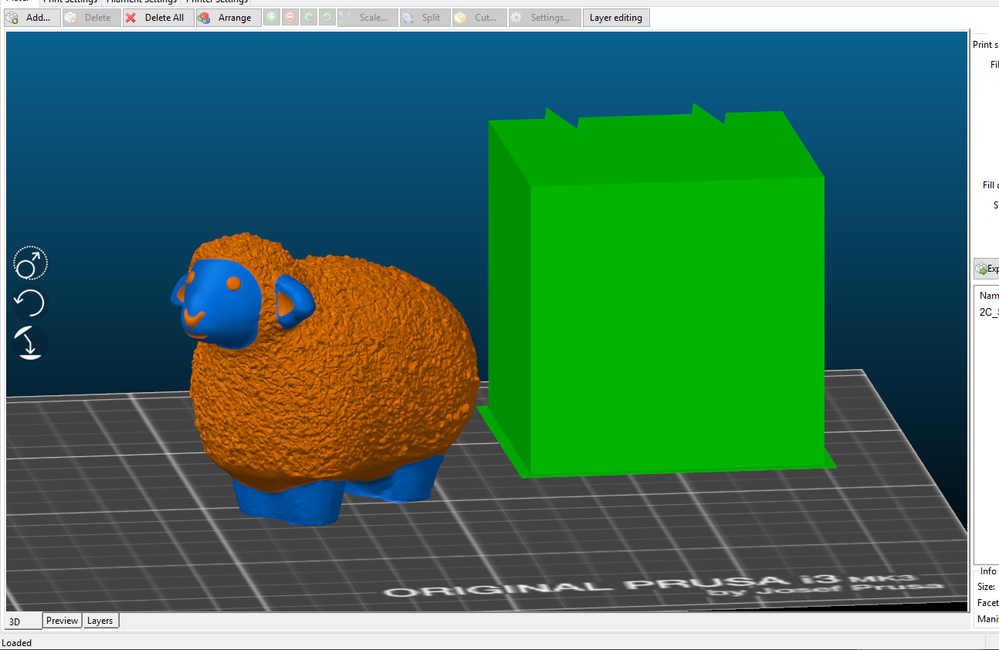Image resolution: width=999 pixels, height=650 pixels.
Task: Rotate 45° clockwise using toolbar icon
Action: click(x=327, y=18)
